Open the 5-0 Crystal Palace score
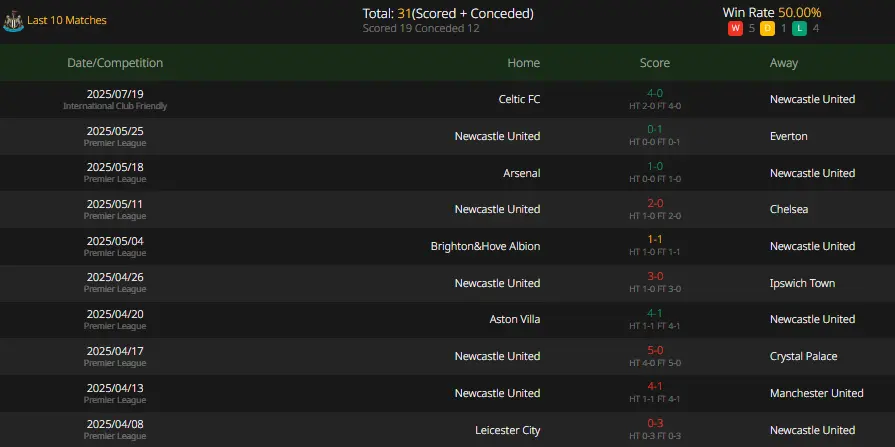 pos(655,350)
